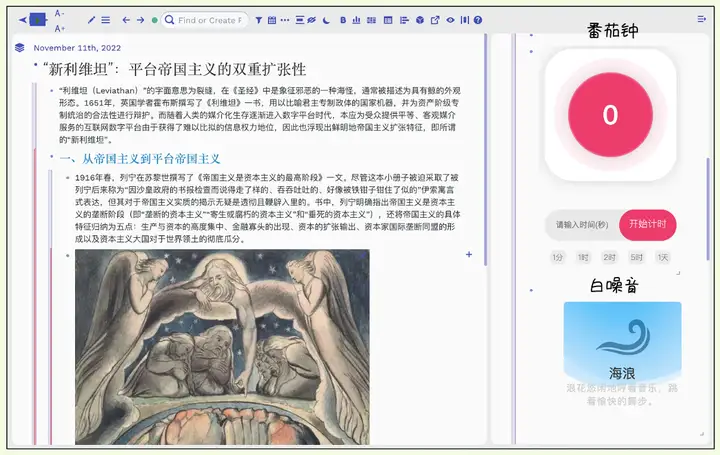Click the blue block logo with green arrow

38,20
